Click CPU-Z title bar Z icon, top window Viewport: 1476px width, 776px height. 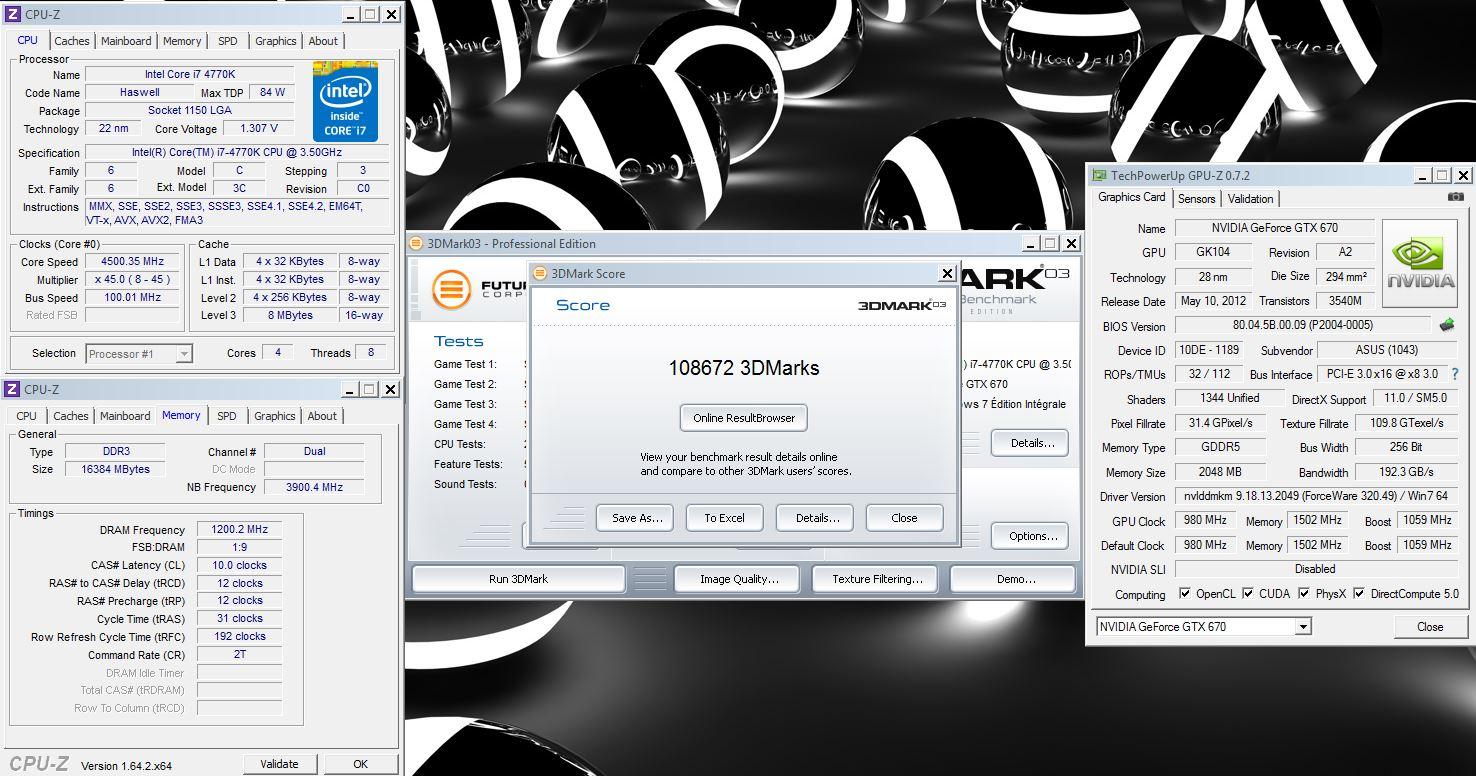click(13, 14)
